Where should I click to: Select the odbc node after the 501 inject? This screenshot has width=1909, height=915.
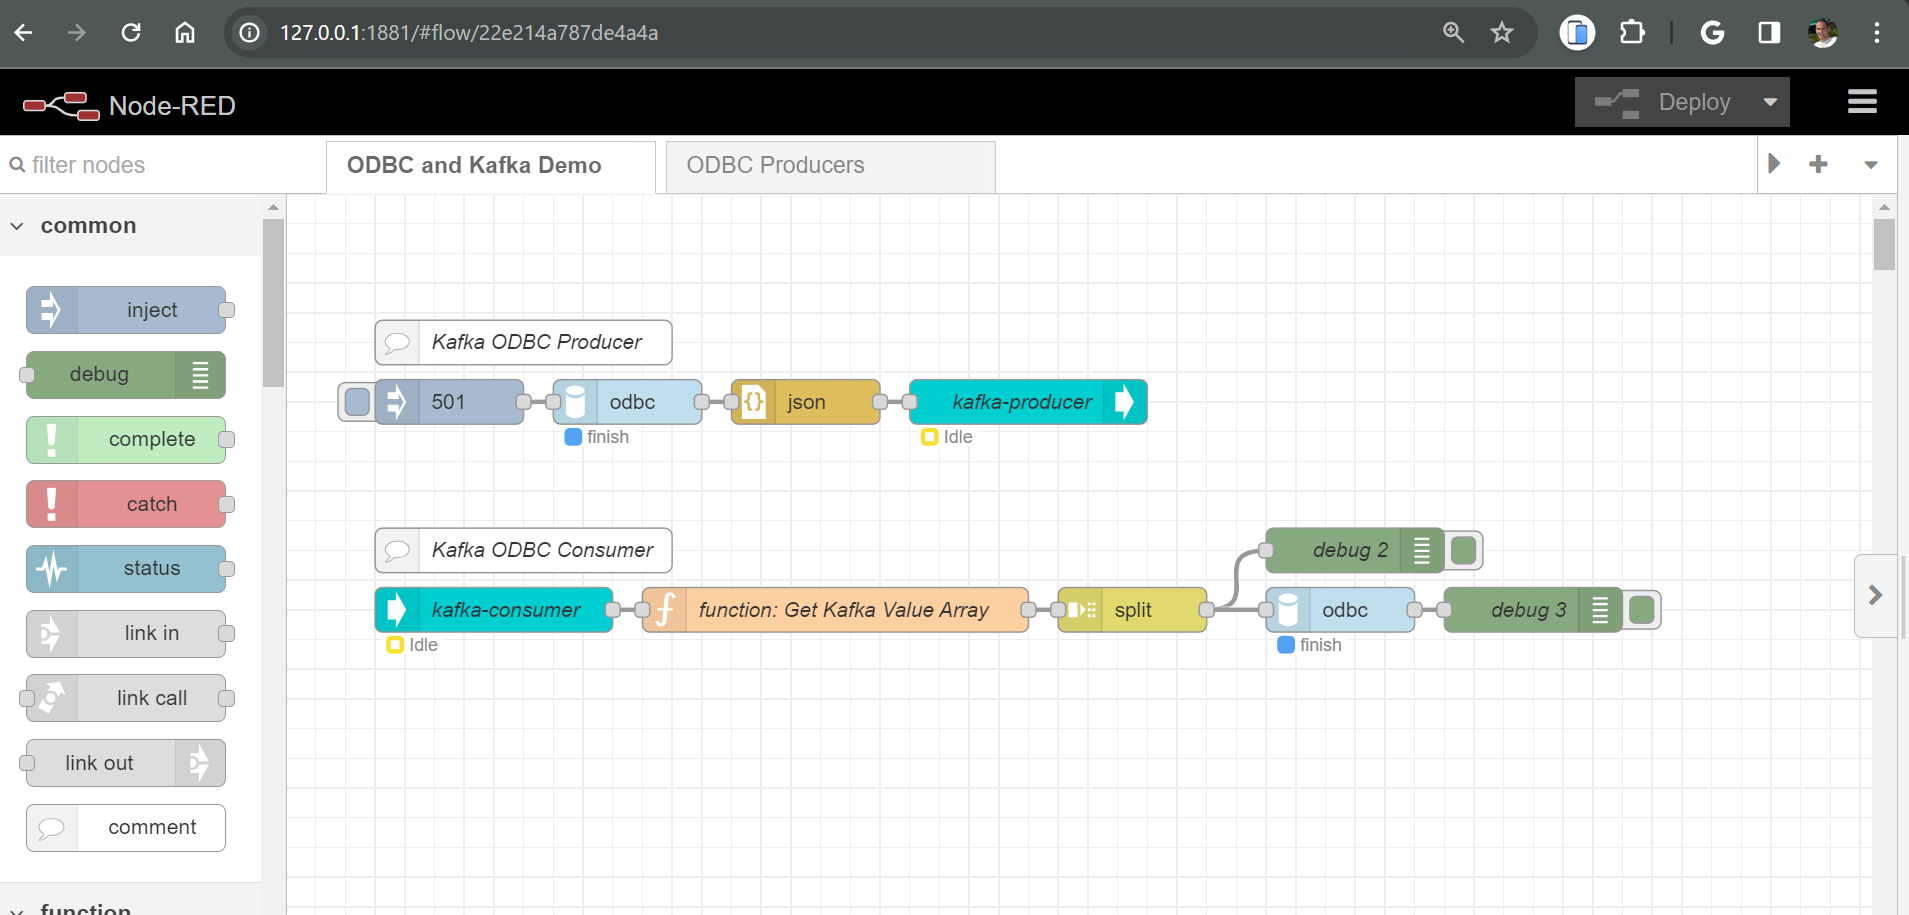628,402
